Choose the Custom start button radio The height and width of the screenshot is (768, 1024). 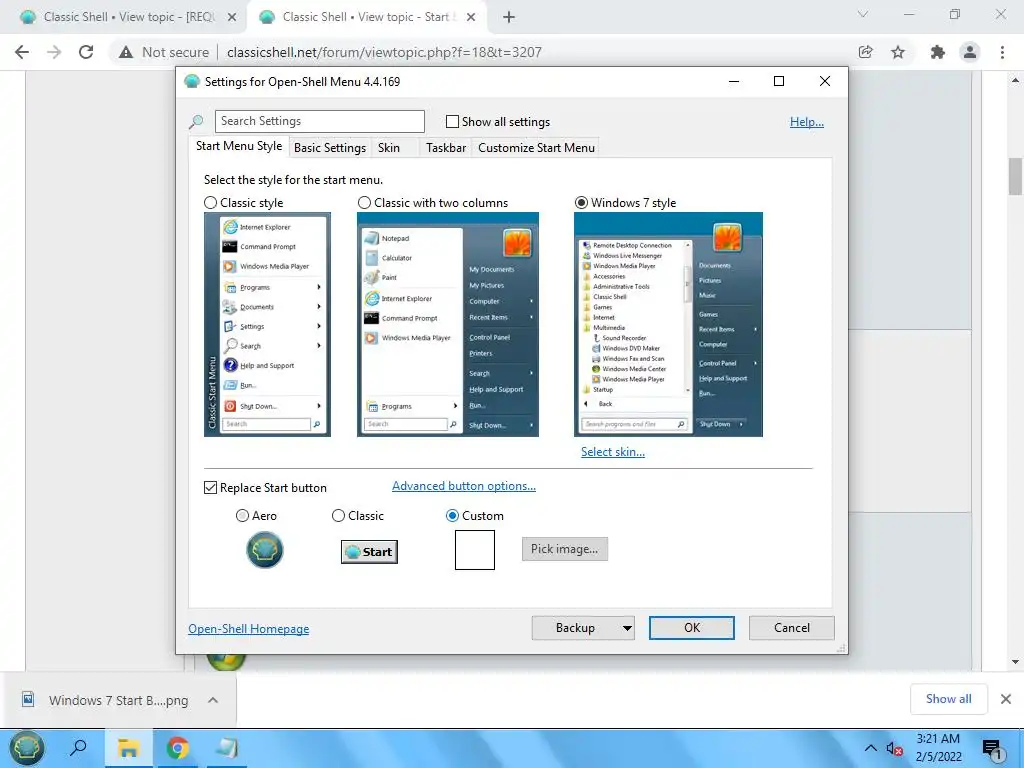(x=452, y=516)
